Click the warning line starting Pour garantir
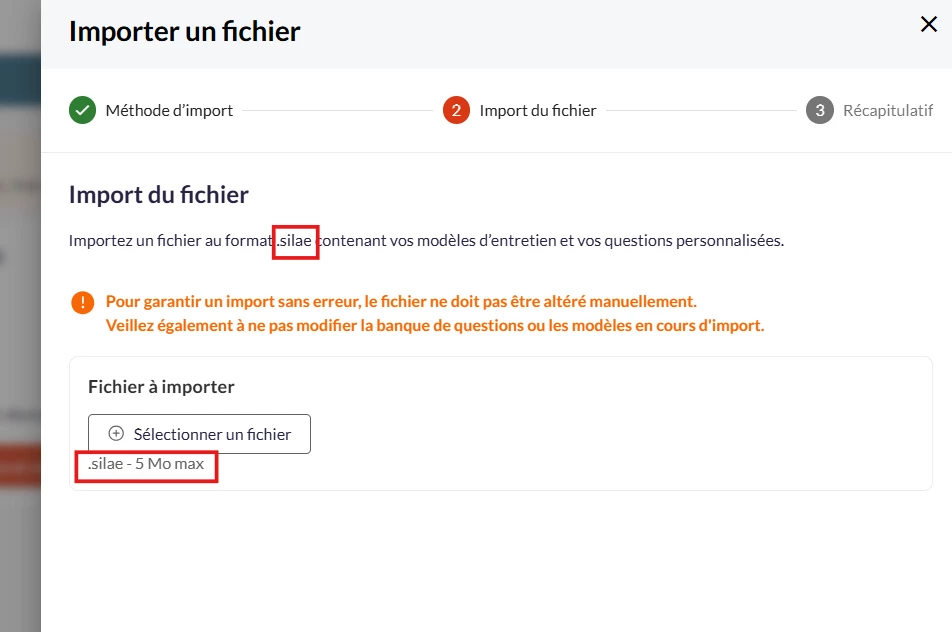Screen dimensions: 952x632 pyautogui.click(x=401, y=301)
